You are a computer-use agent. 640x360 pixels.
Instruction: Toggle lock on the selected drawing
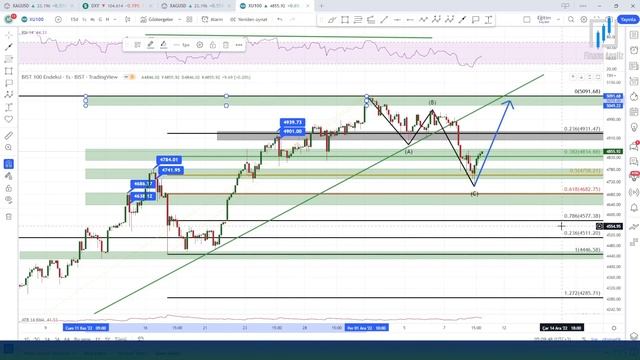point(213,45)
